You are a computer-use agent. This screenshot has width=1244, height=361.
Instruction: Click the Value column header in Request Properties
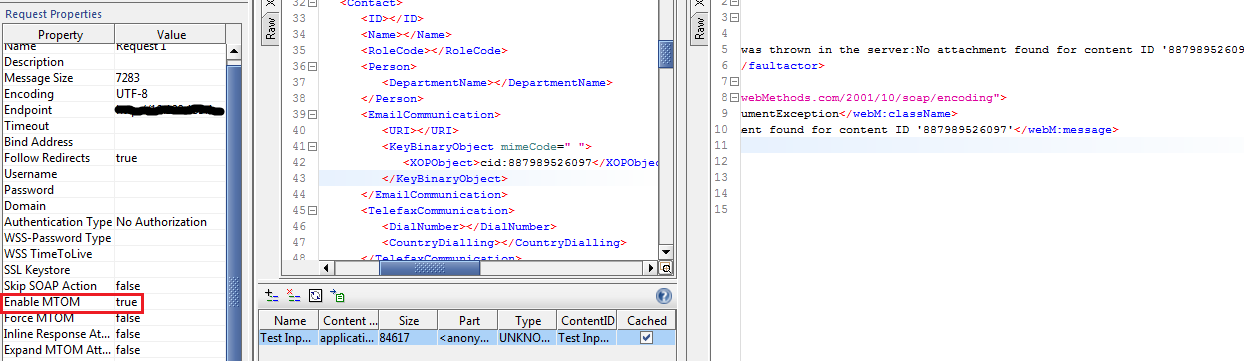[x=170, y=35]
